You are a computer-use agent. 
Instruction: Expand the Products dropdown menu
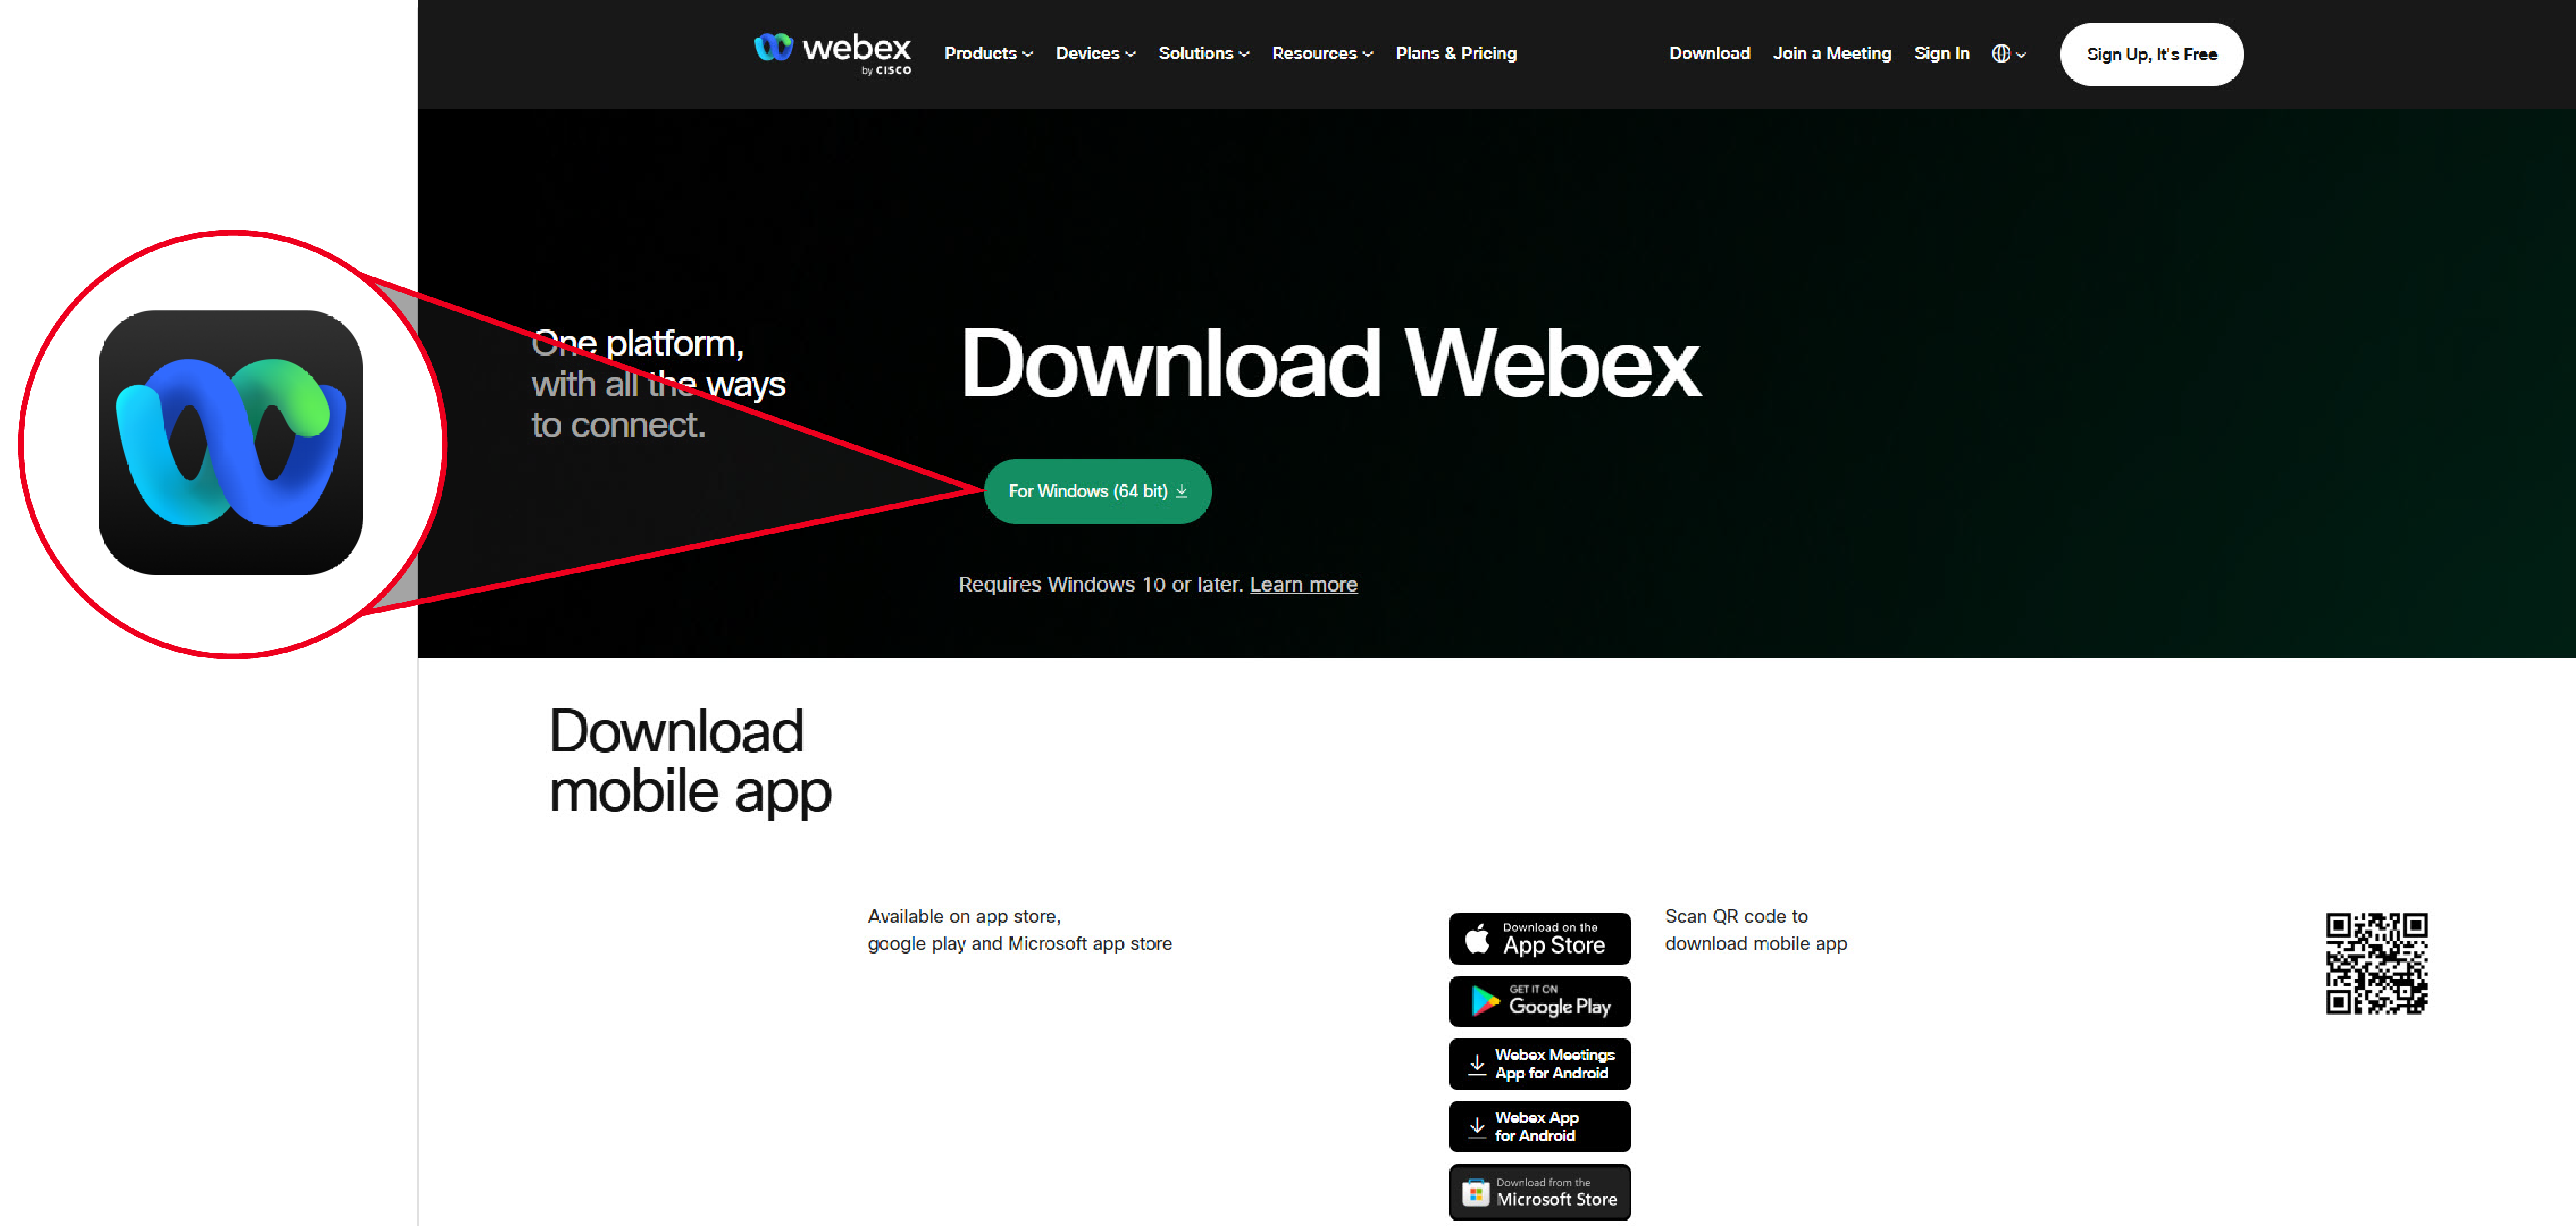[x=988, y=54]
